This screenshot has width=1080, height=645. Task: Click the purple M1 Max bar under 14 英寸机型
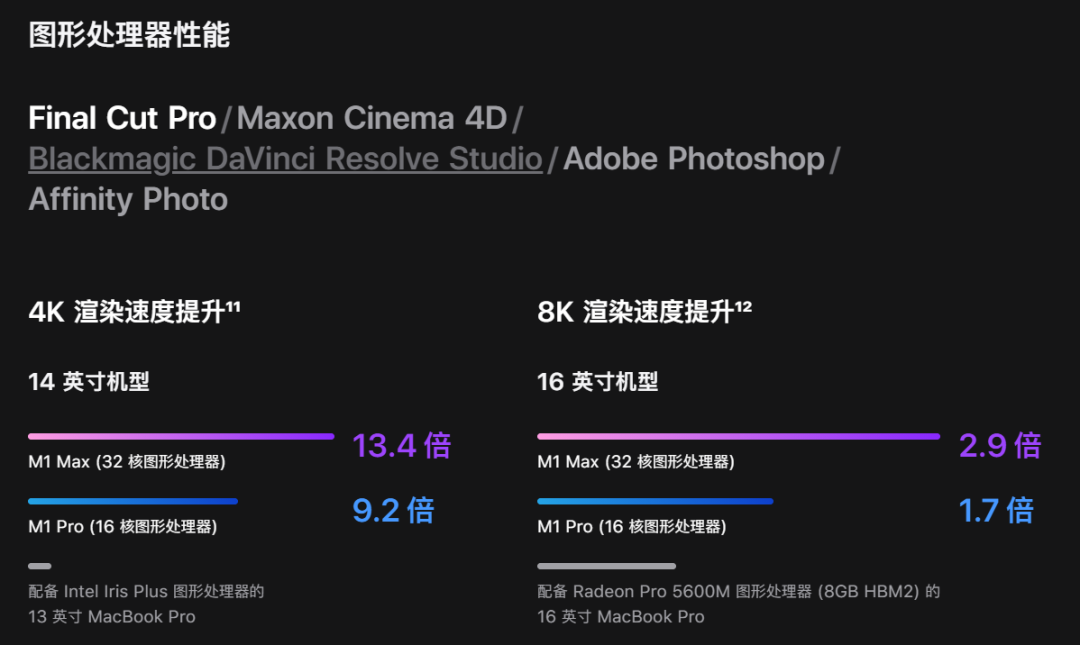click(x=181, y=436)
